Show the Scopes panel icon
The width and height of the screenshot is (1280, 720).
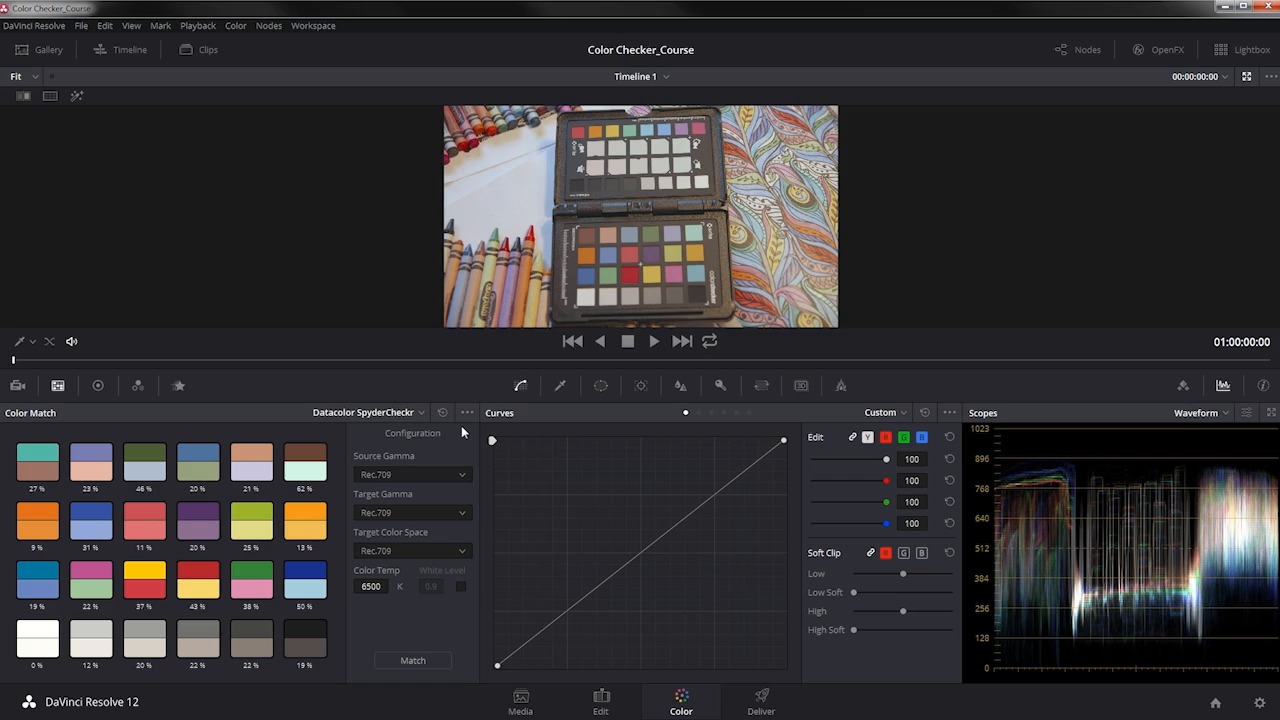coord(1223,386)
